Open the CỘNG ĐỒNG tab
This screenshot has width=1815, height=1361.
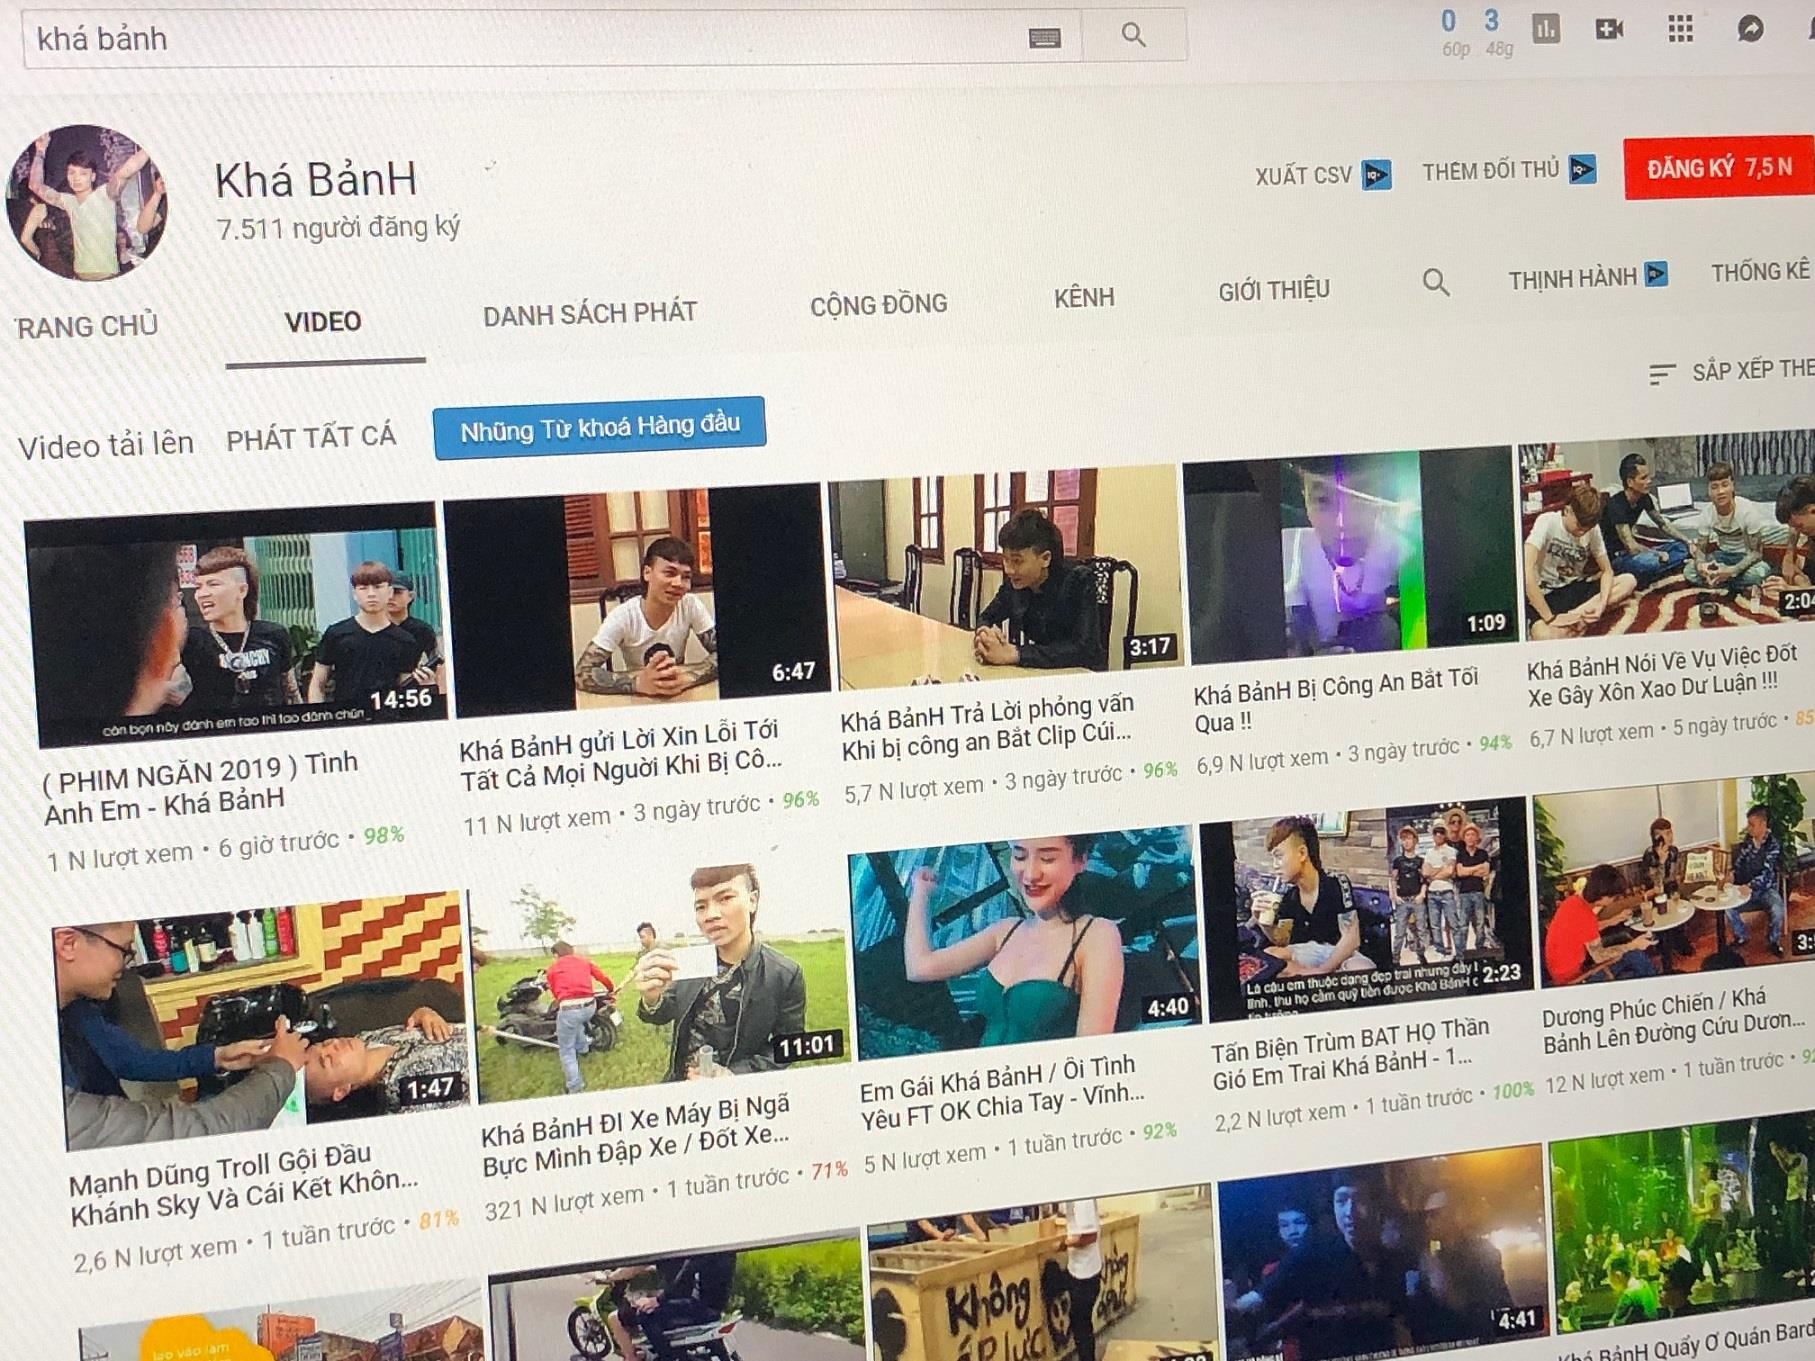(878, 302)
